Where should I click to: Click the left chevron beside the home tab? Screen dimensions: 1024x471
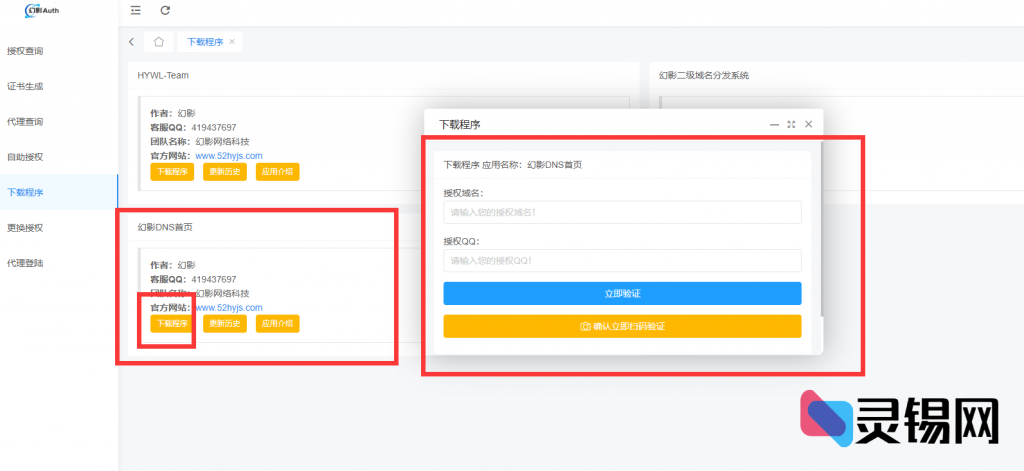point(132,42)
